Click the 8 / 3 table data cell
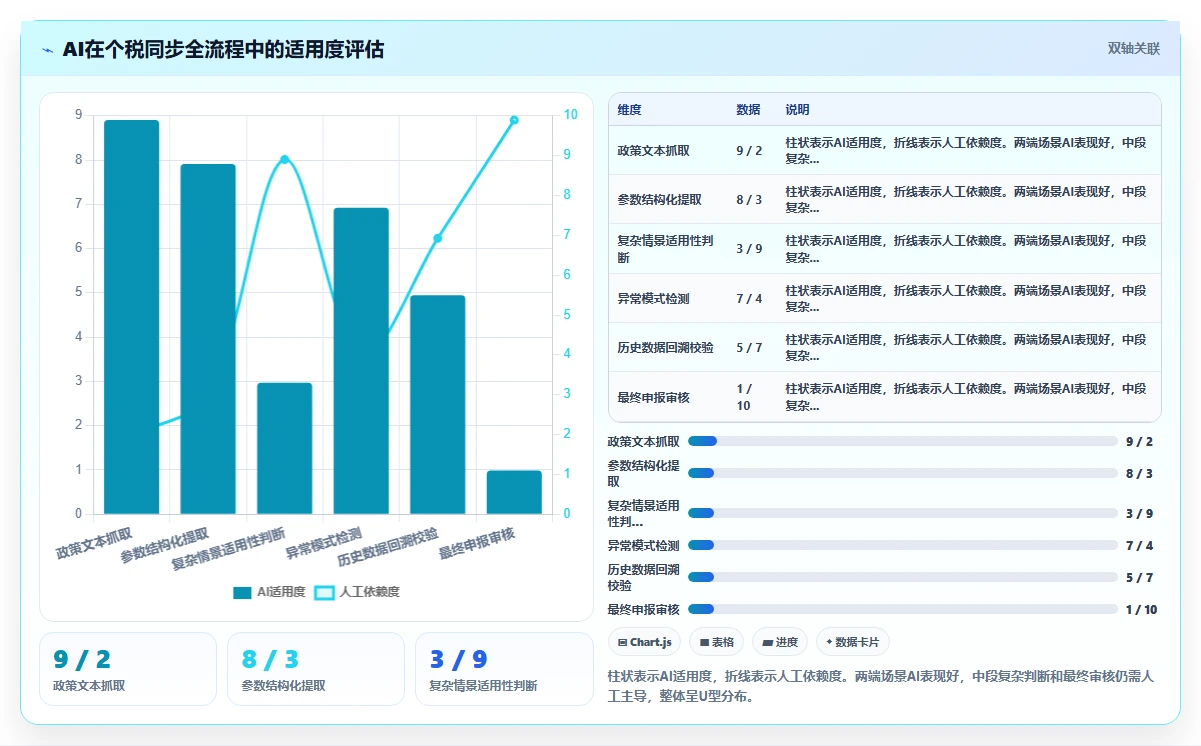Screen dimensions: 1201x746 click(x=751, y=199)
